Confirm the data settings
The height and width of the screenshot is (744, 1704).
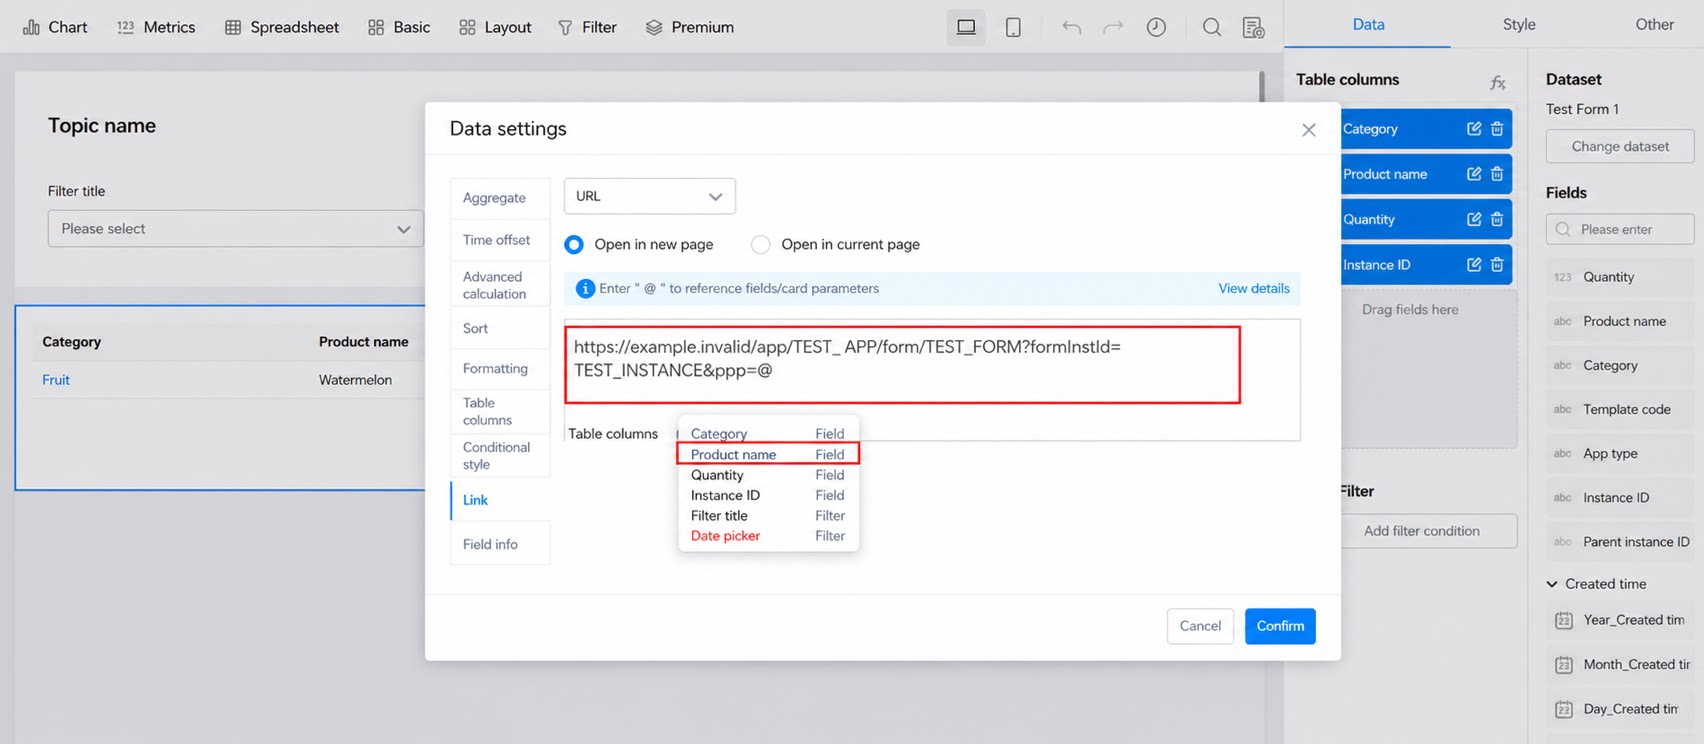tap(1280, 626)
